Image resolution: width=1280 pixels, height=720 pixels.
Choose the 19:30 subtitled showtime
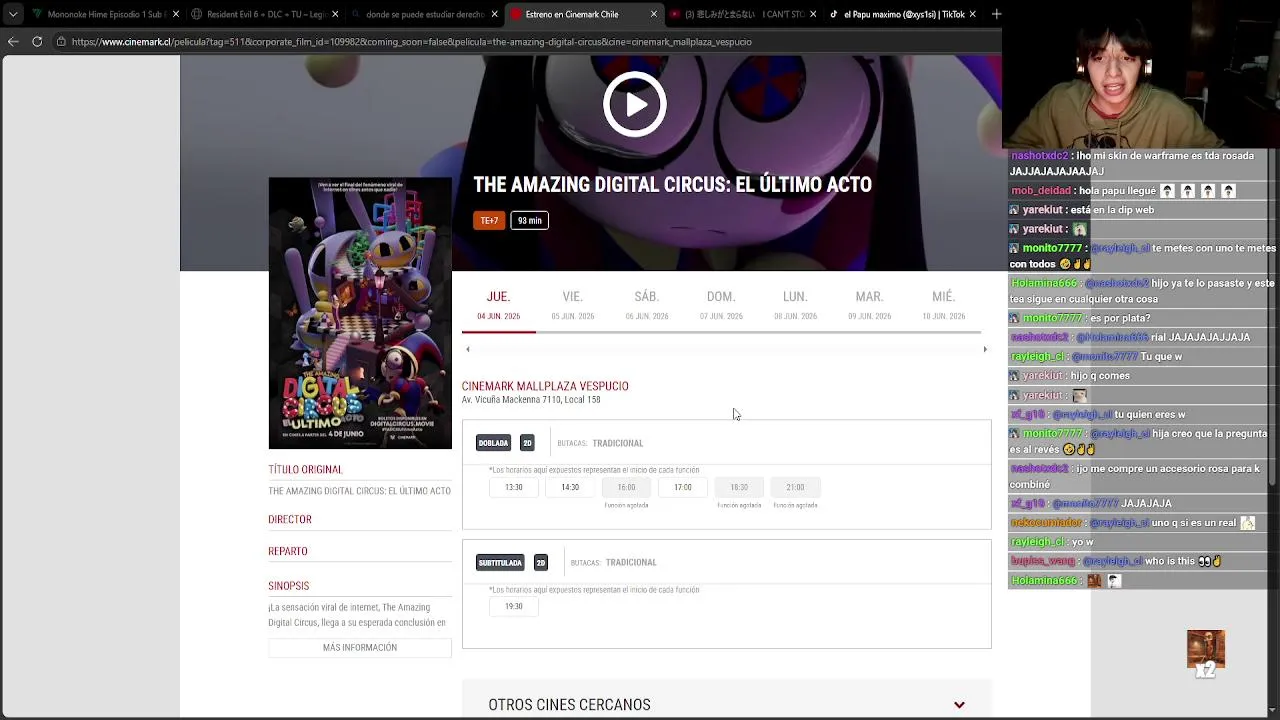[x=514, y=606]
